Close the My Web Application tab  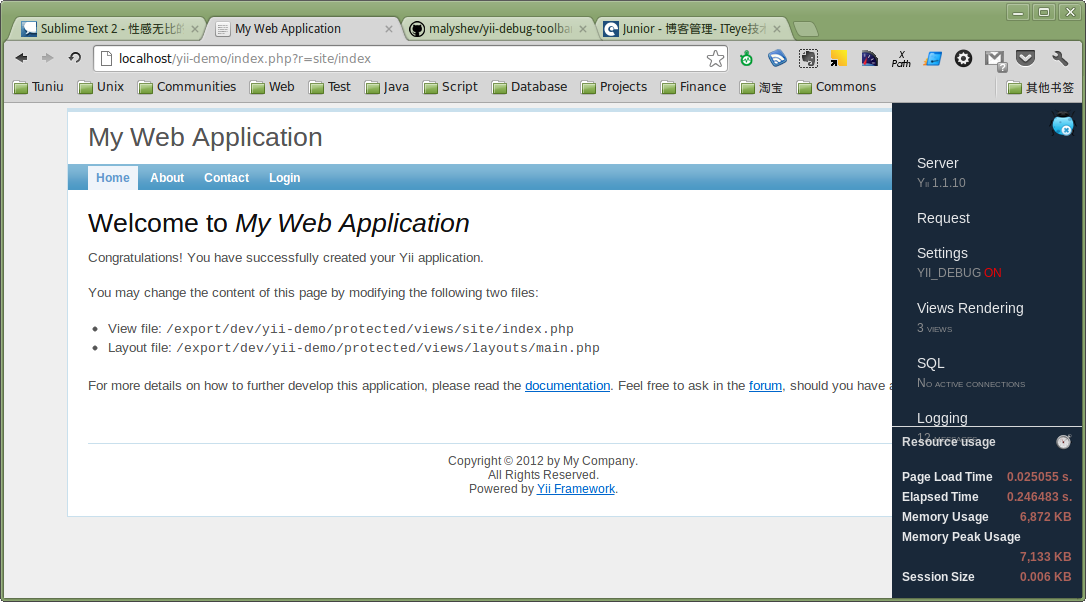389,28
